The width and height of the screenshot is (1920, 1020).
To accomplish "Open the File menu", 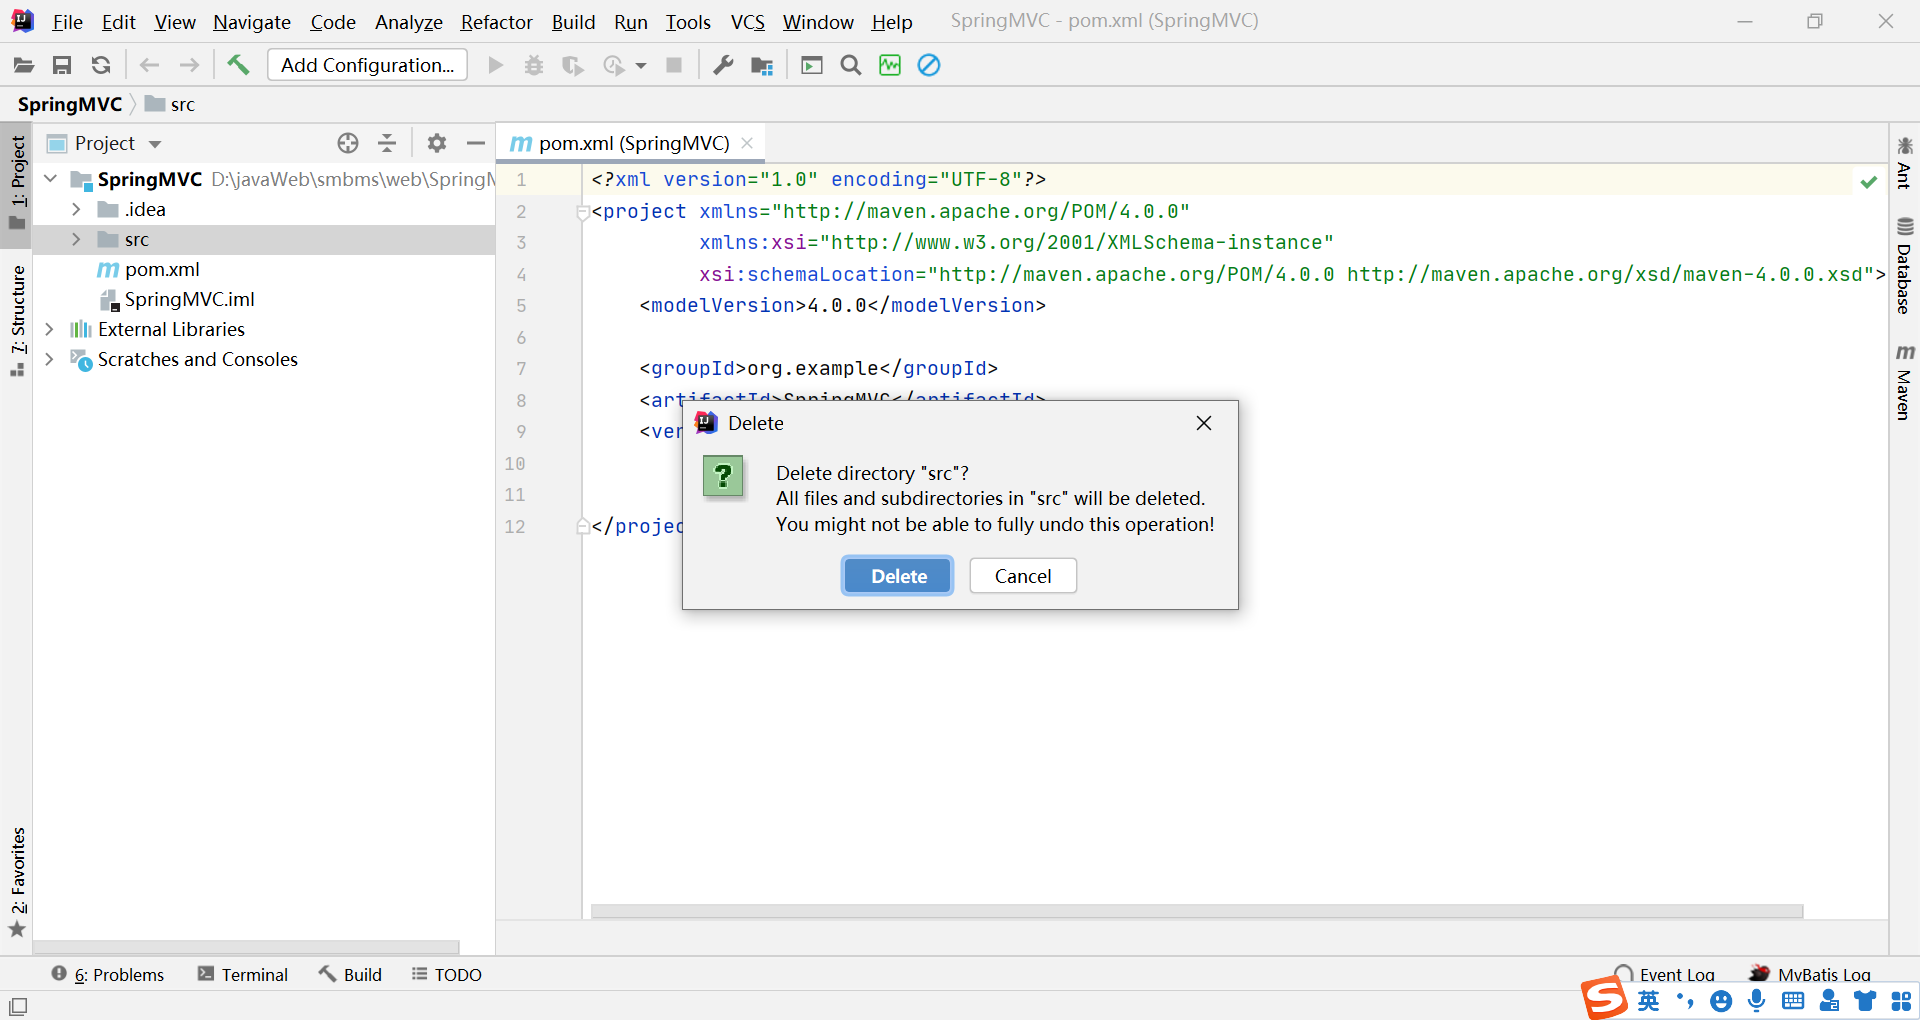I will point(67,22).
